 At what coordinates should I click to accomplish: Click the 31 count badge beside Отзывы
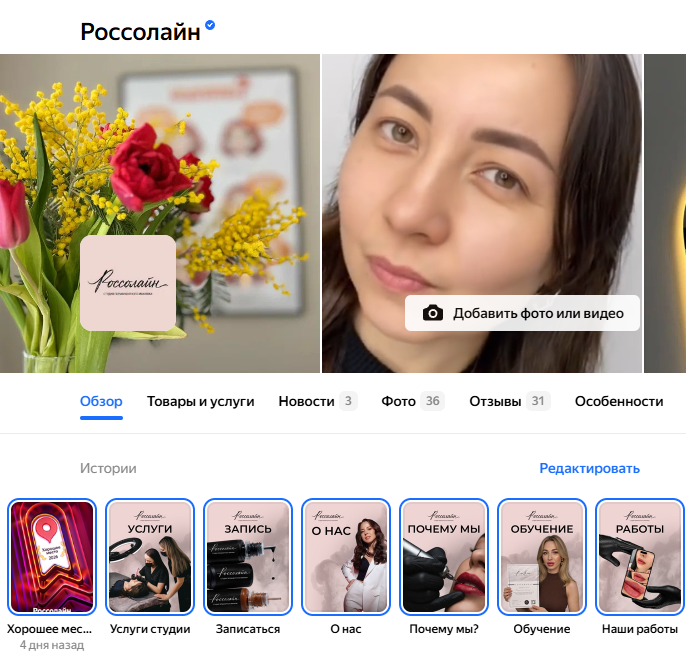tap(538, 401)
